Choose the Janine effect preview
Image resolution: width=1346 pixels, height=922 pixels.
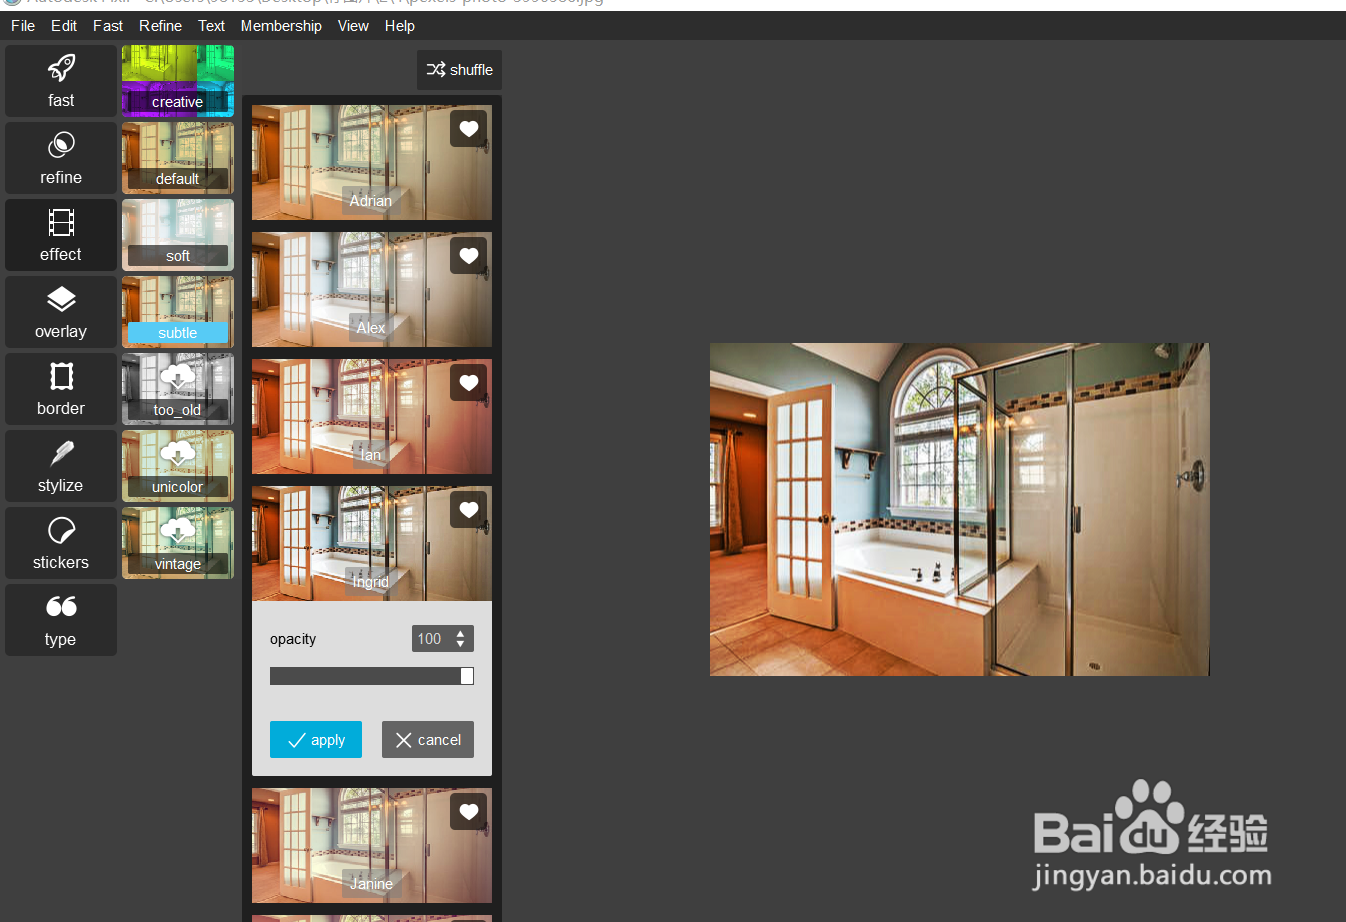[372, 845]
